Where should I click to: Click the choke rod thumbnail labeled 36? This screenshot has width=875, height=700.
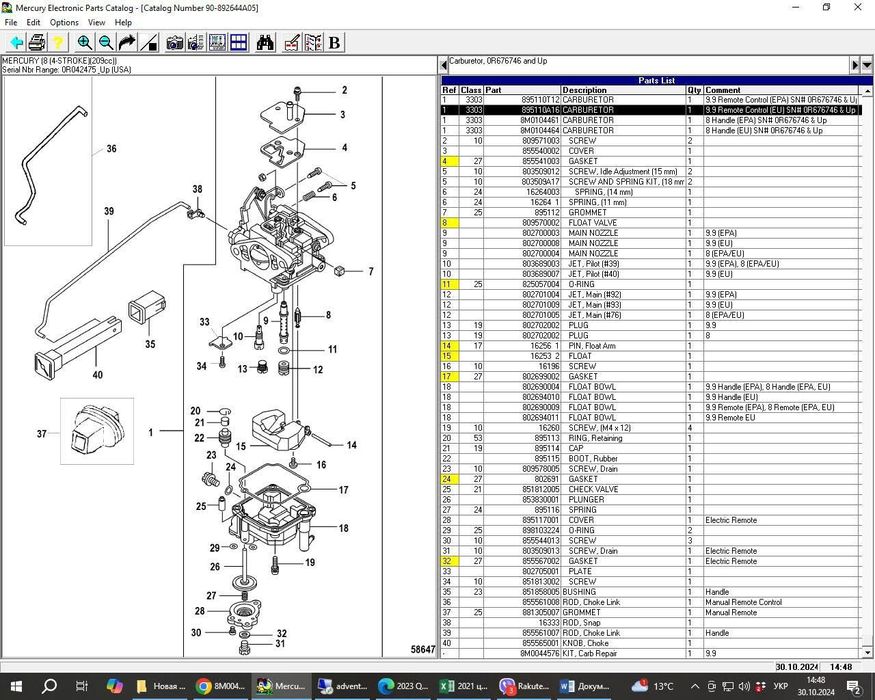48,162
